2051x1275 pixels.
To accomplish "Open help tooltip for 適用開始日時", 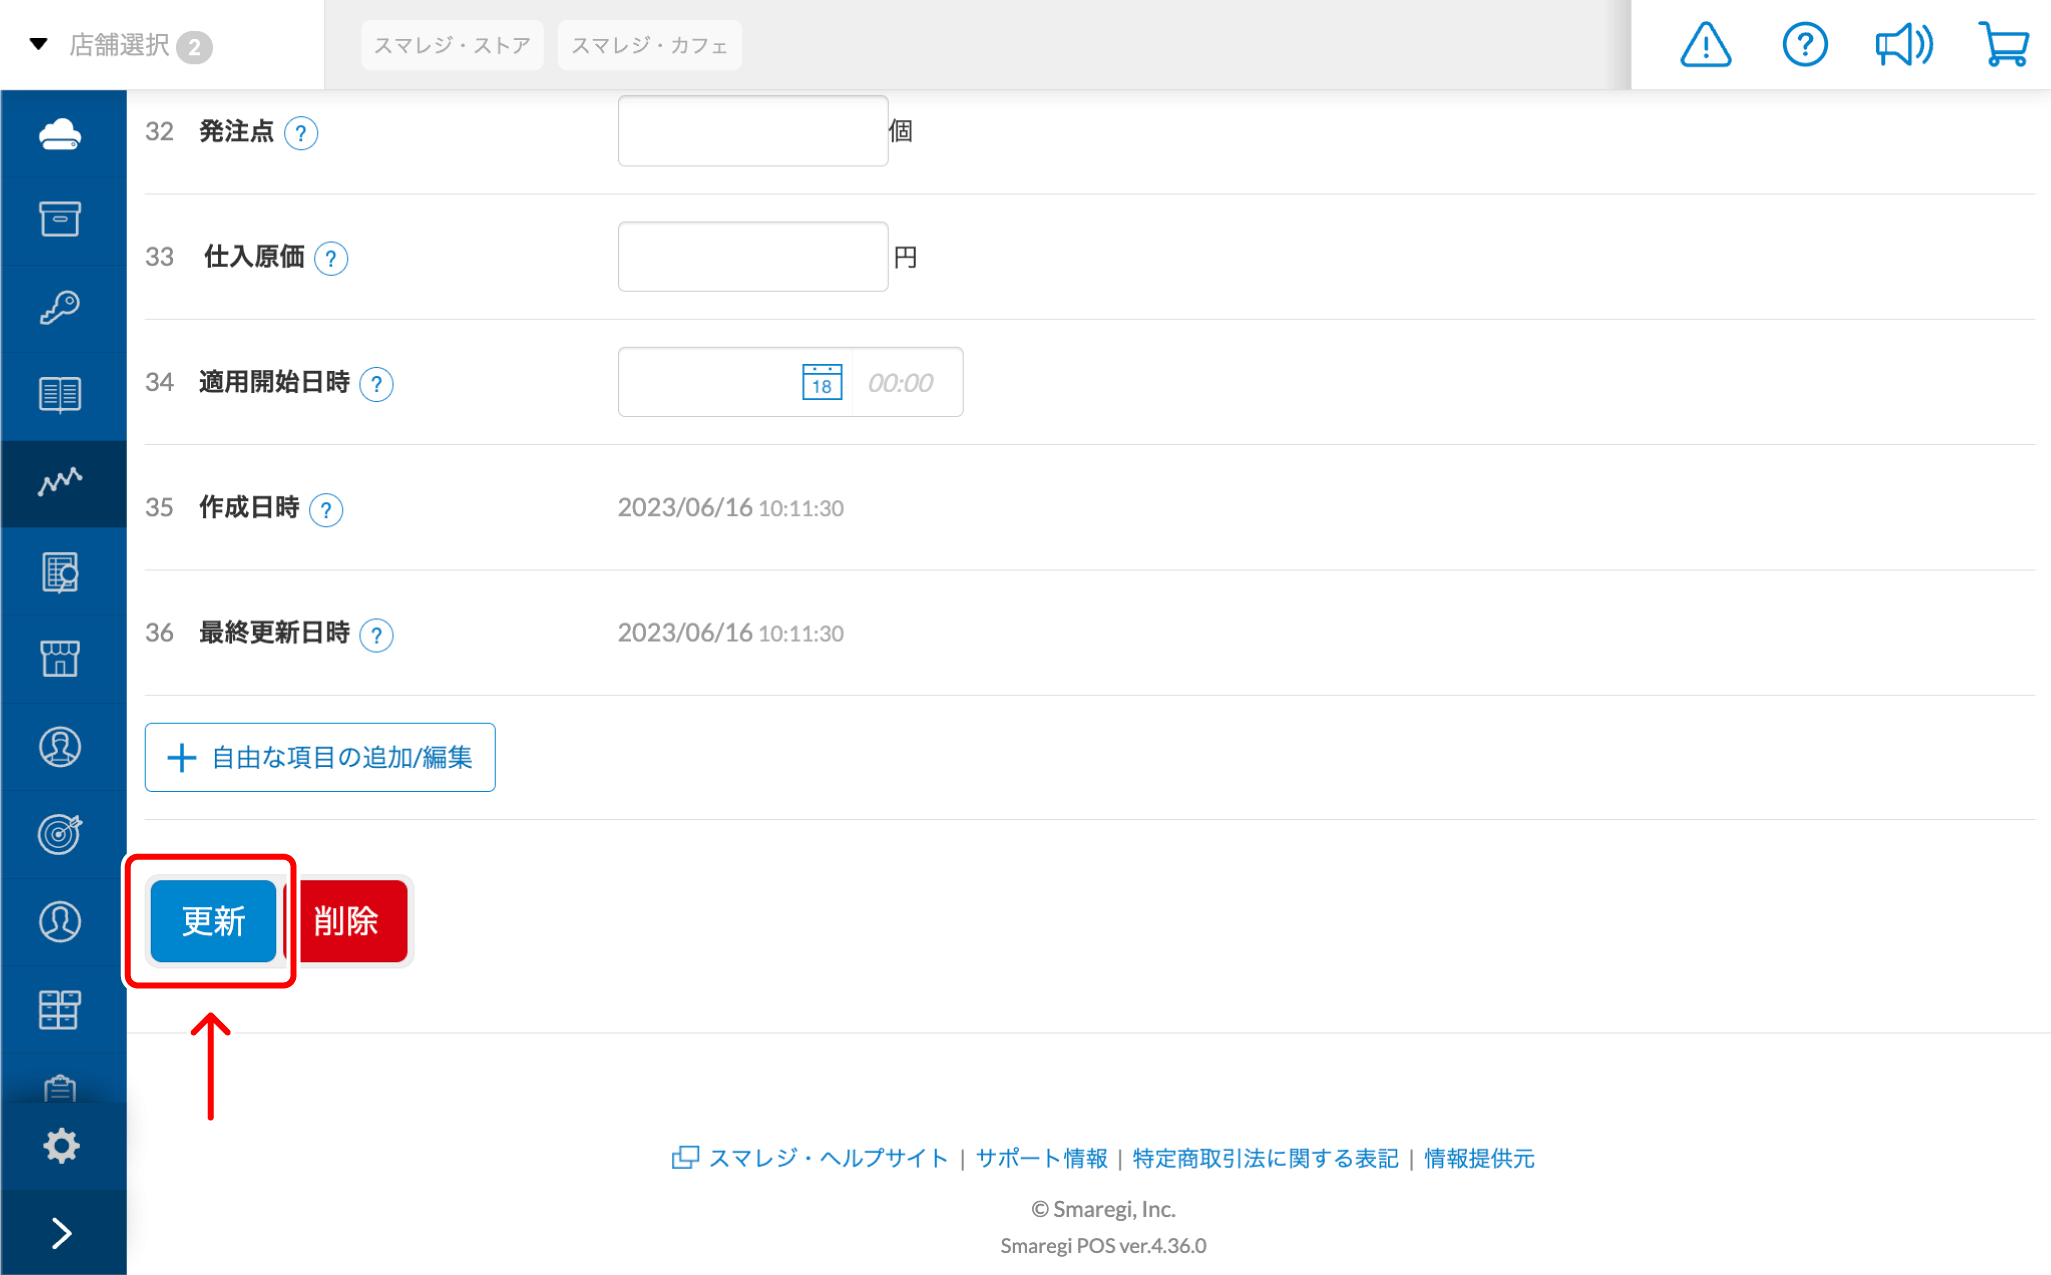I will pos(377,384).
